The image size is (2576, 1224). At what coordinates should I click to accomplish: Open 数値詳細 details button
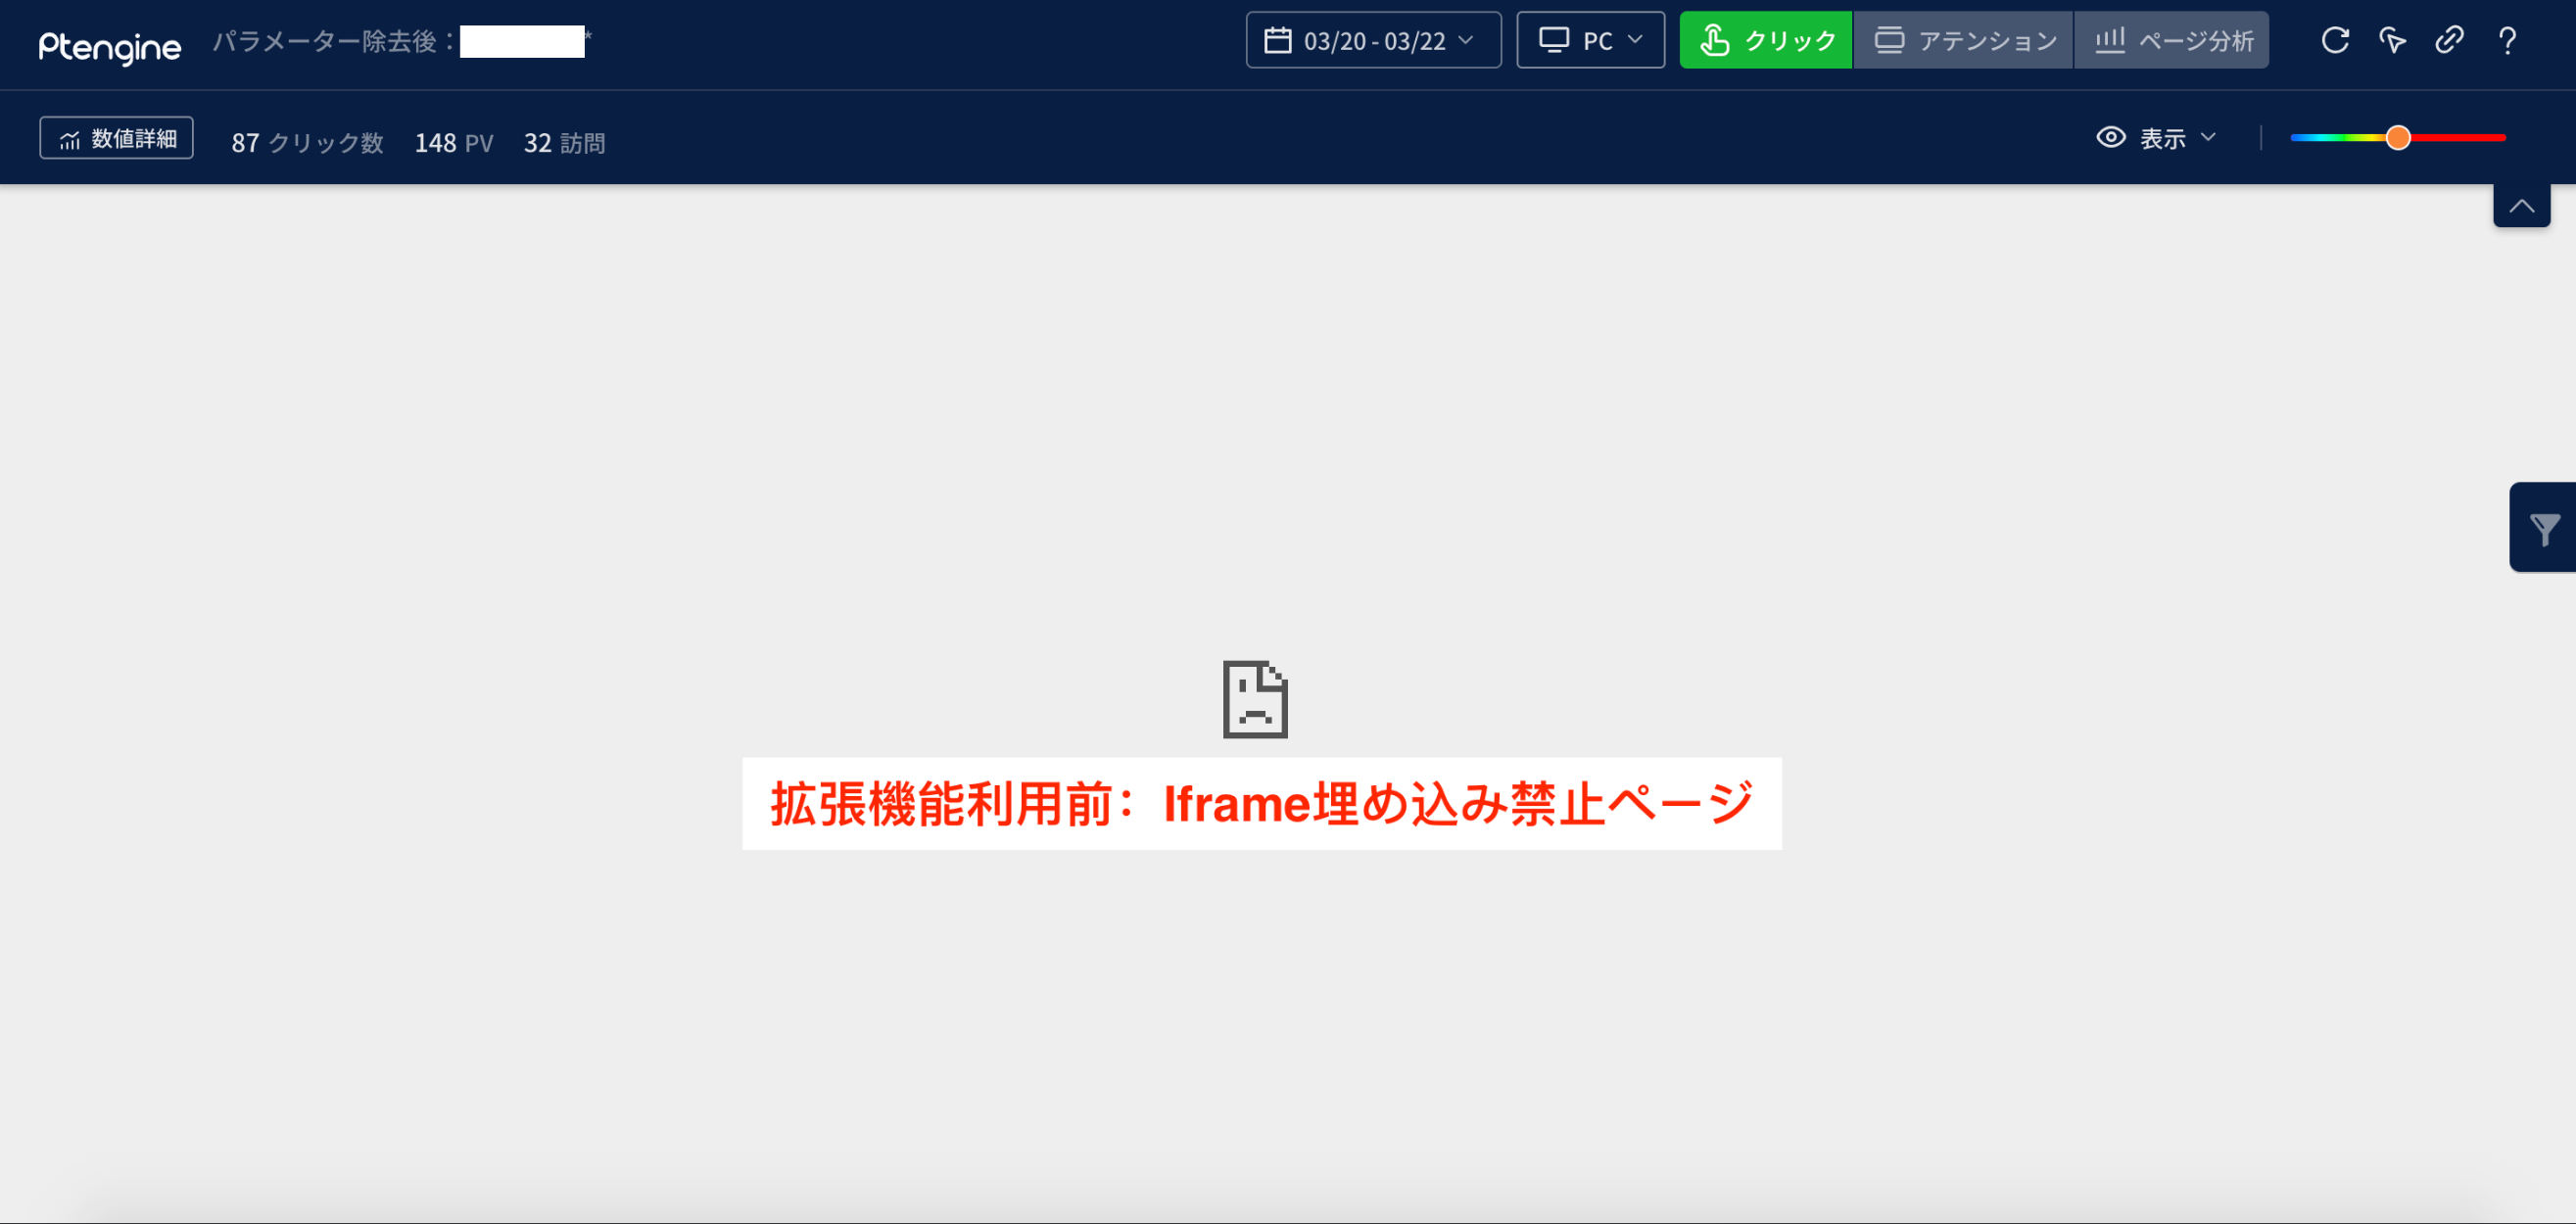click(117, 138)
